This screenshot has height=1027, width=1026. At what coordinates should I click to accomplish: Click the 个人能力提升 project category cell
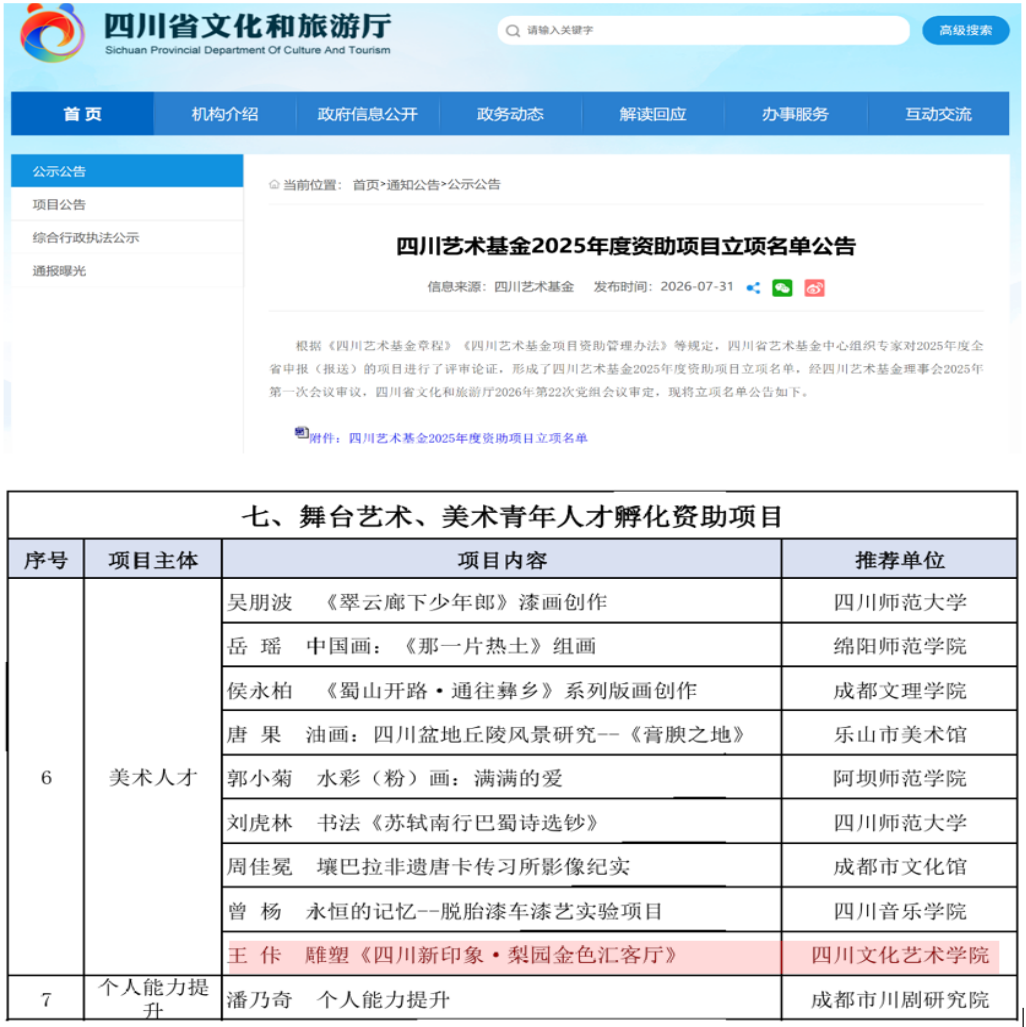(x=153, y=998)
